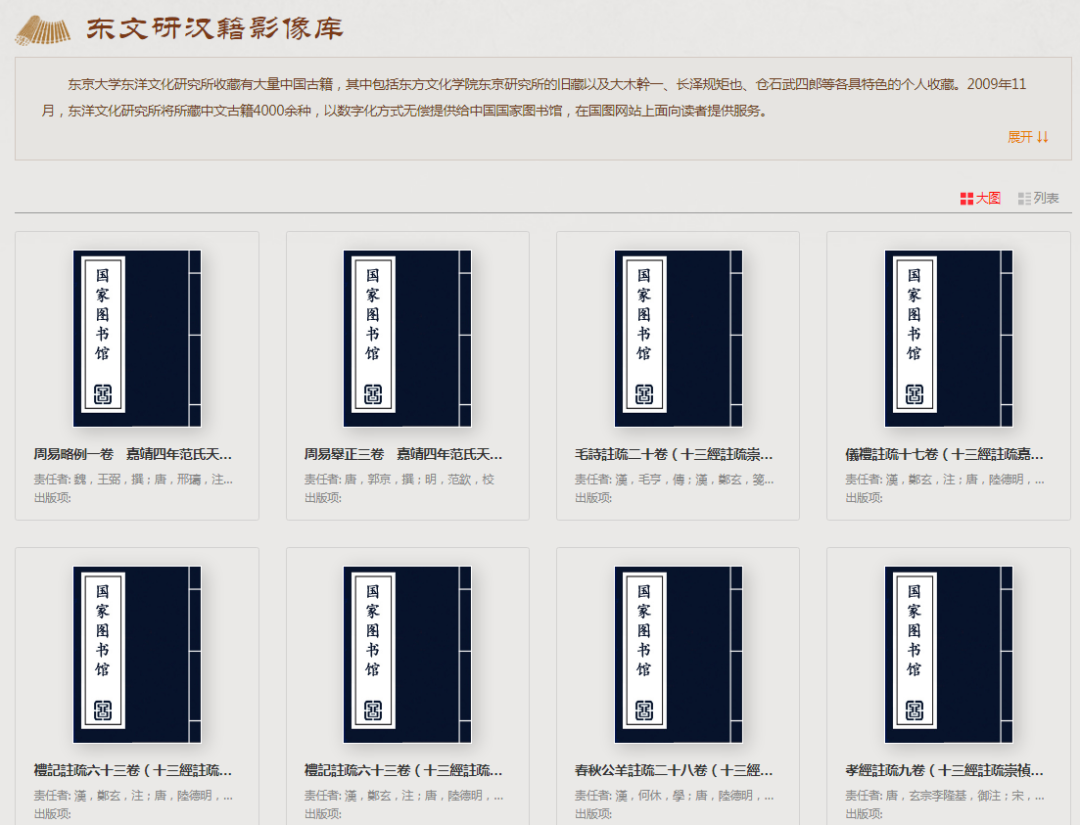Click the 周易舉正三卷 title link
The width and height of the screenshot is (1080, 825).
403,455
